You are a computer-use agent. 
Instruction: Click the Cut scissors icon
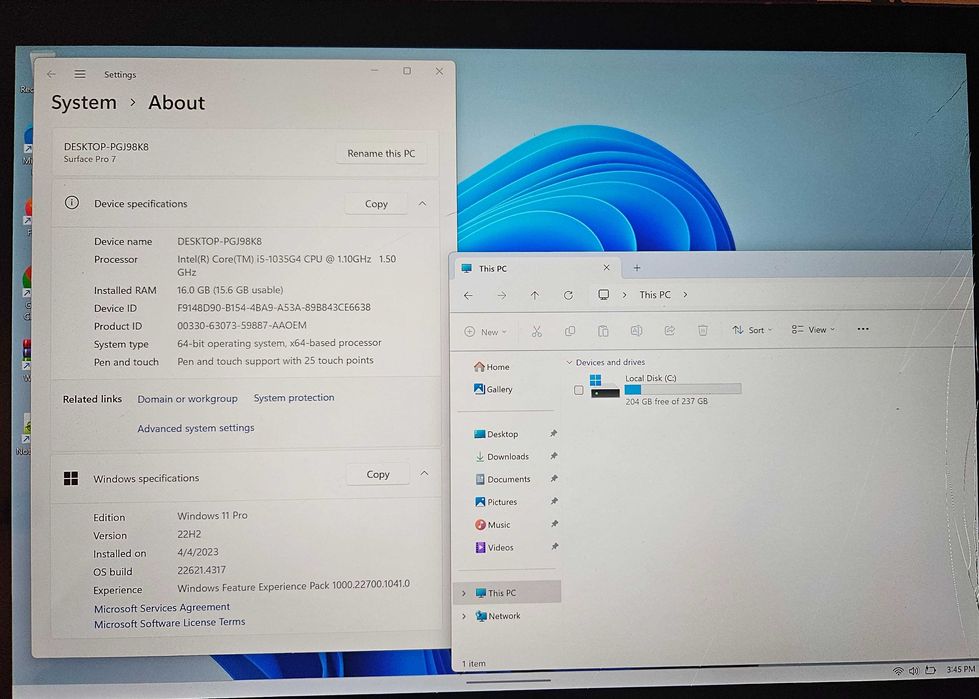tap(536, 331)
